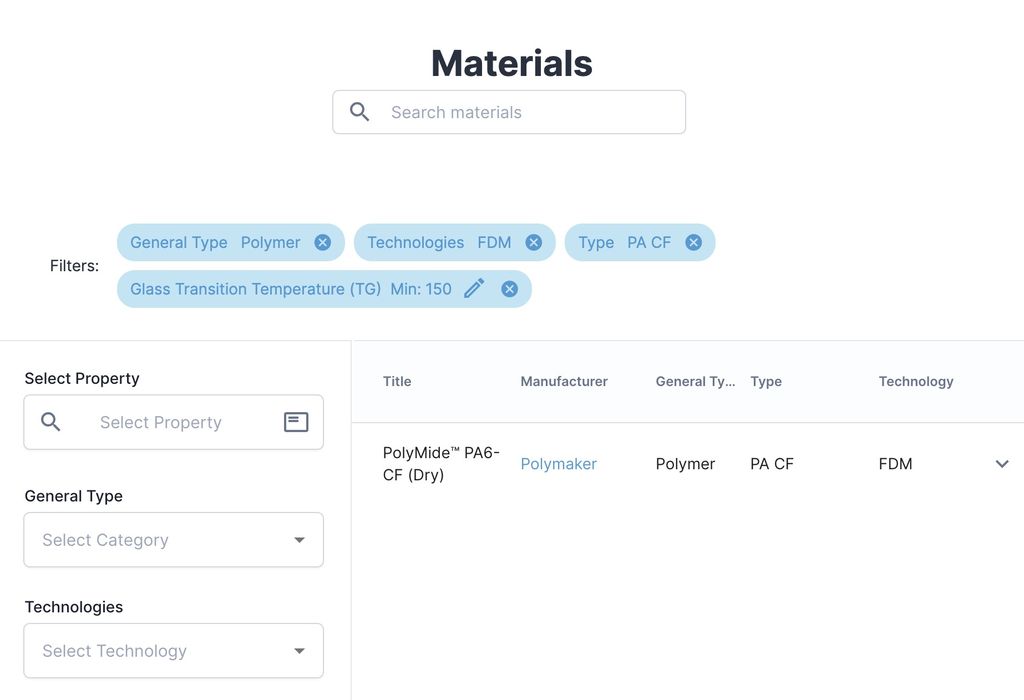Viewport: 1024px width, 700px height.
Task: Click the Technology column header
Action: [915, 381]
